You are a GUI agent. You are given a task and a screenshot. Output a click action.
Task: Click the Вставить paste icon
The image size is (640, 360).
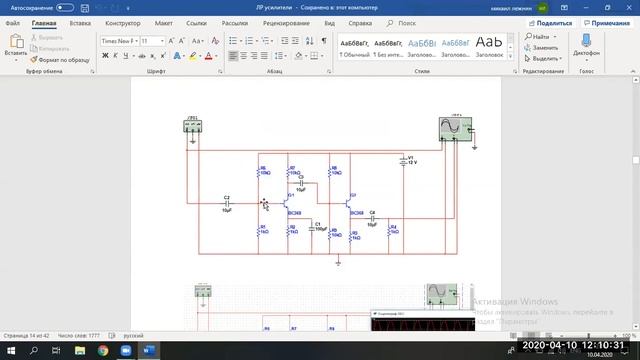[16, 42]
